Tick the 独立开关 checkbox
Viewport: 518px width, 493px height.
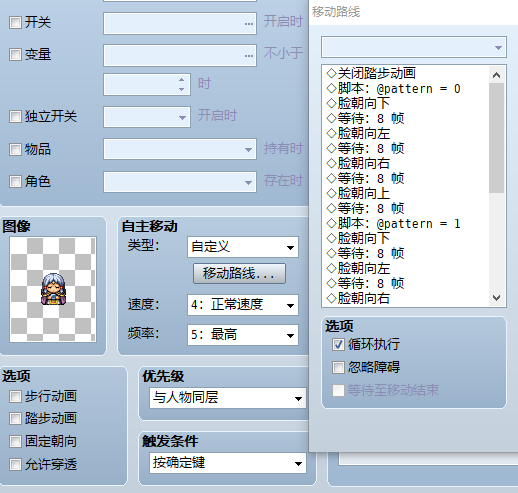[x=15, y=117]
